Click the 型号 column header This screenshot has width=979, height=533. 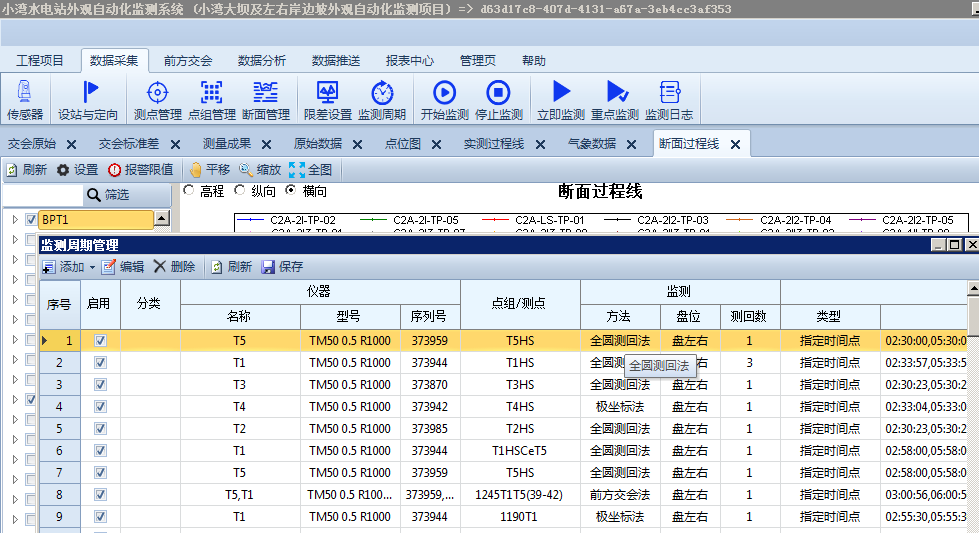(350, 317)
